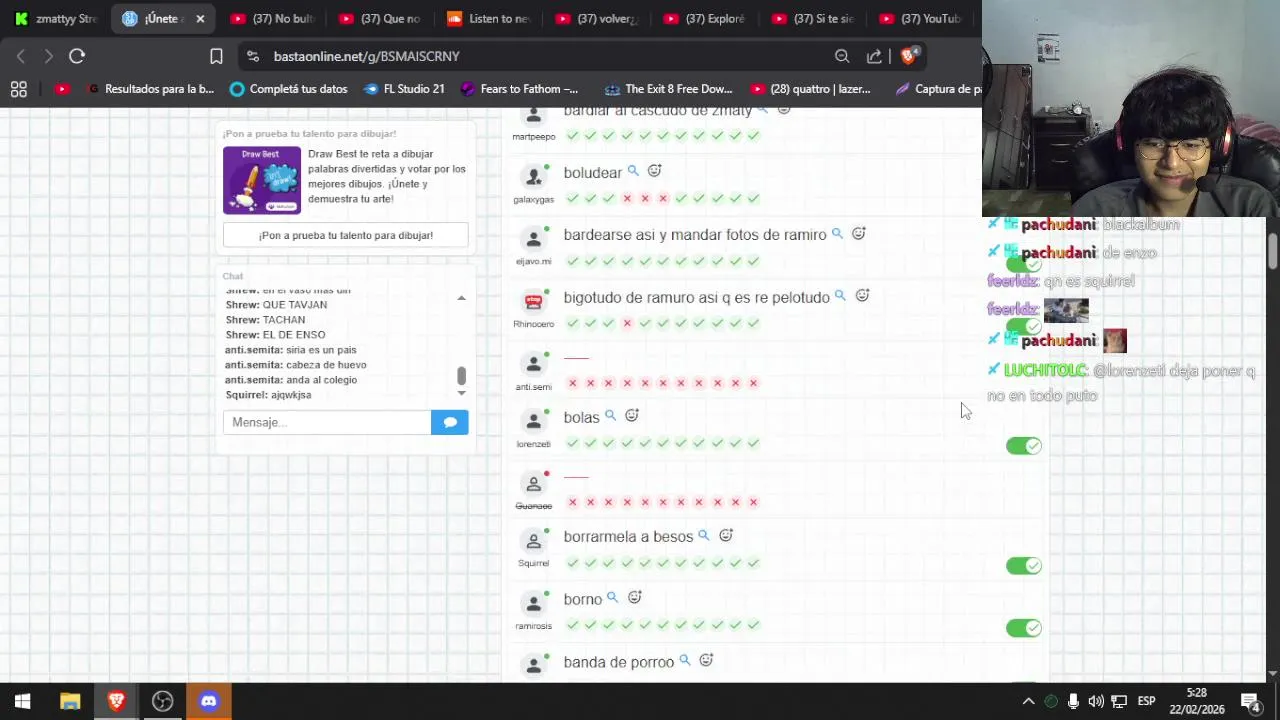Search the answer "boludear" with magnifier icon
1280x720 pixels.
(633, 171)
